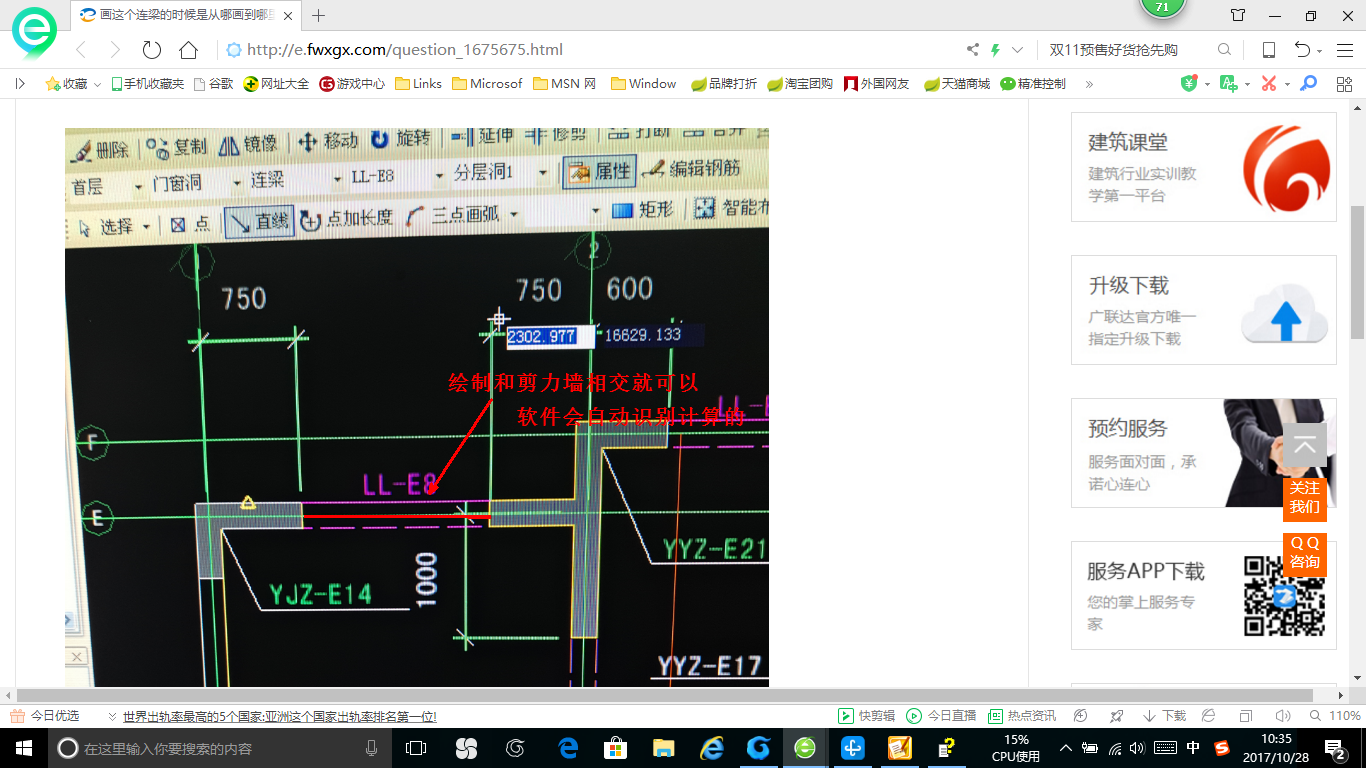Refresh the current page

[x=152, y=50]
